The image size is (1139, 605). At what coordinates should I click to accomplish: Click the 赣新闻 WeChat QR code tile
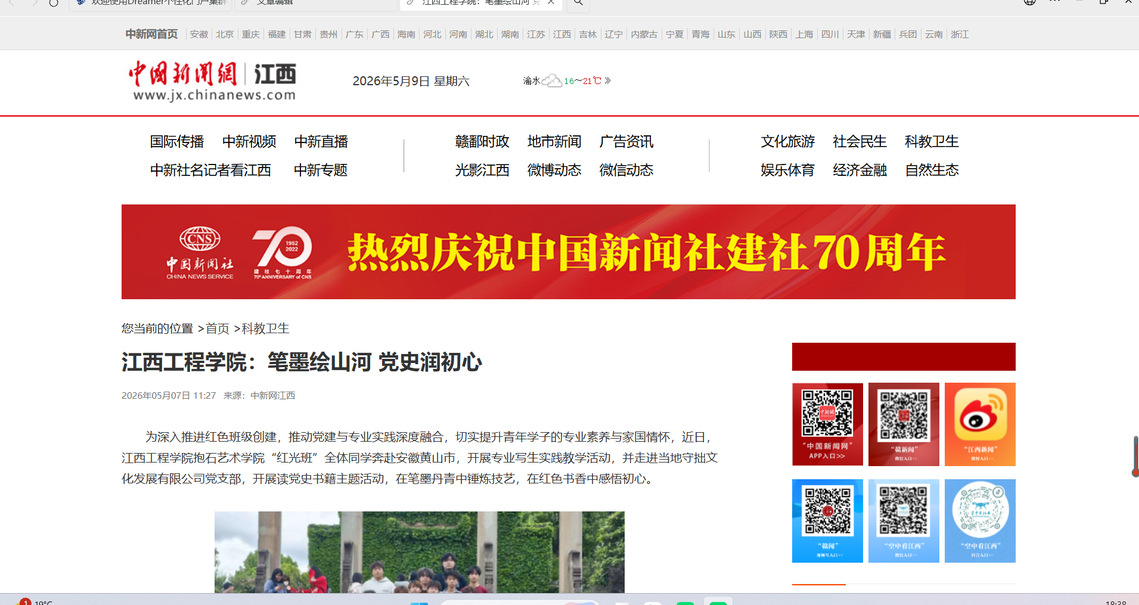904,424
